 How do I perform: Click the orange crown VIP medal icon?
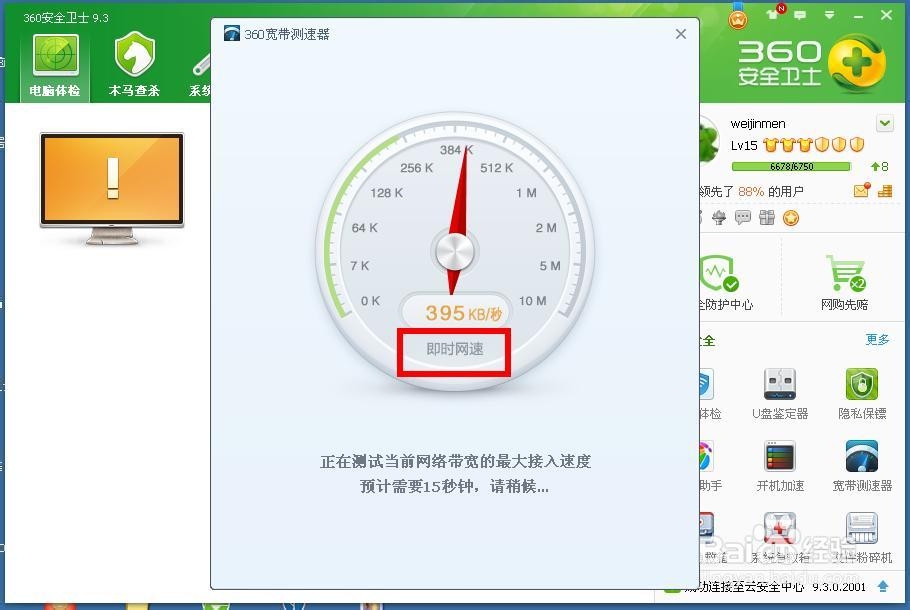738,19
